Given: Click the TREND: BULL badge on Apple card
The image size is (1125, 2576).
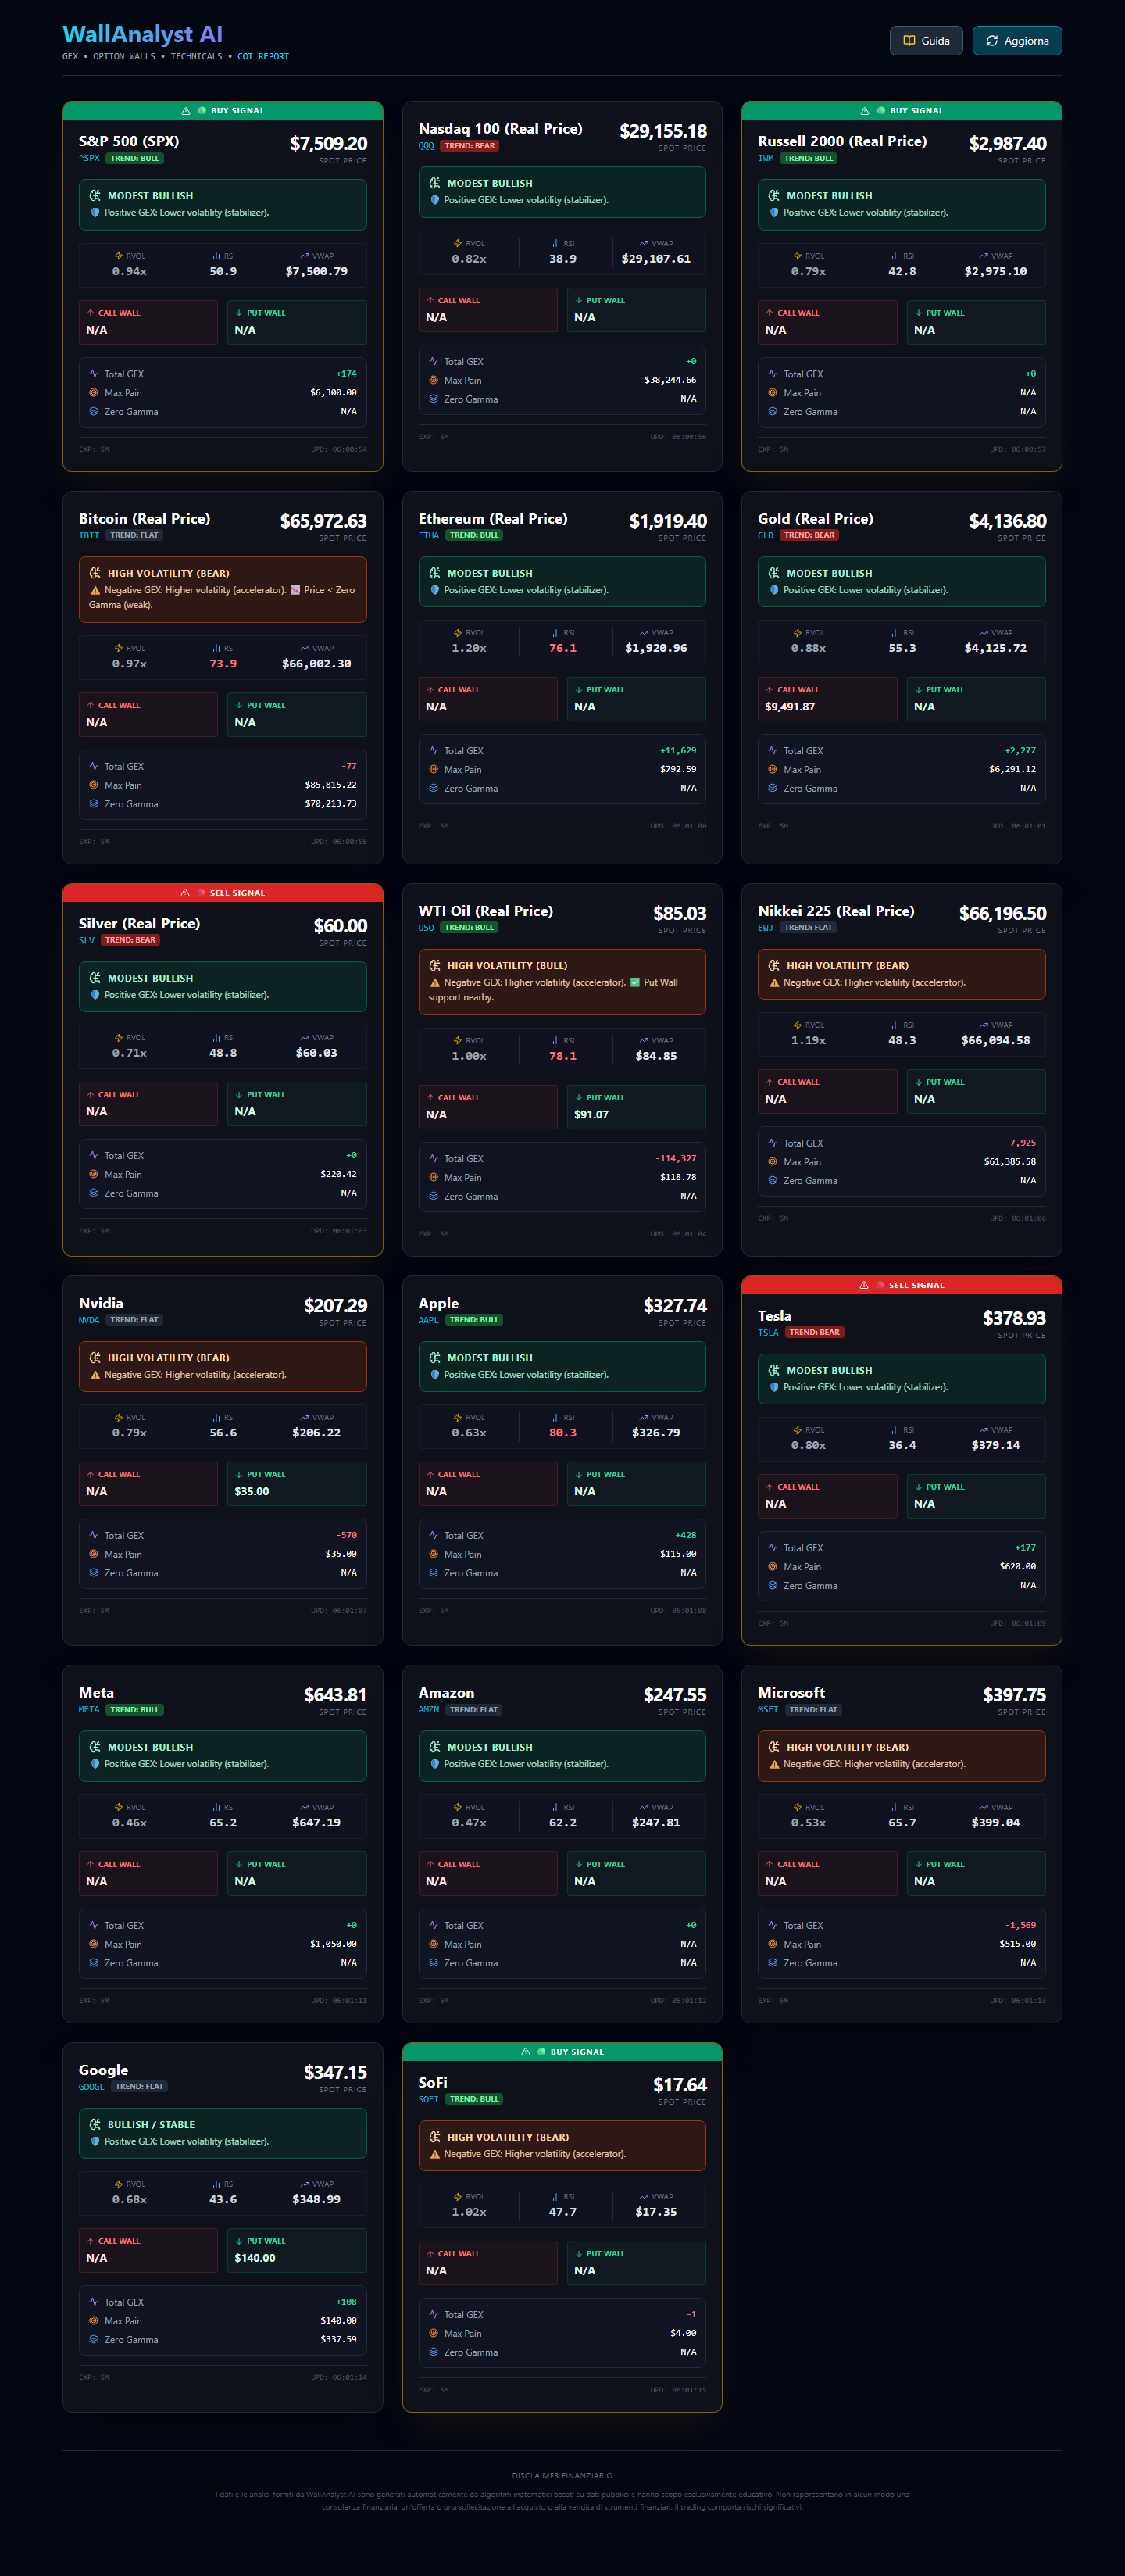Looking at the screenshot, I should [x=474, y=1320].
